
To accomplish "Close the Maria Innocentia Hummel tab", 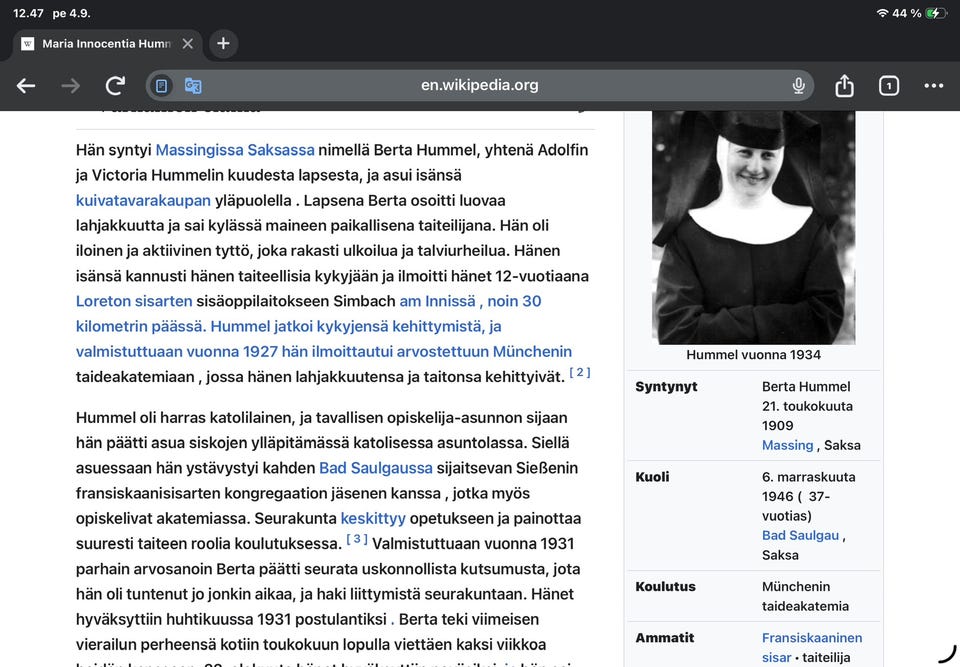I will (x=188, y=43).
